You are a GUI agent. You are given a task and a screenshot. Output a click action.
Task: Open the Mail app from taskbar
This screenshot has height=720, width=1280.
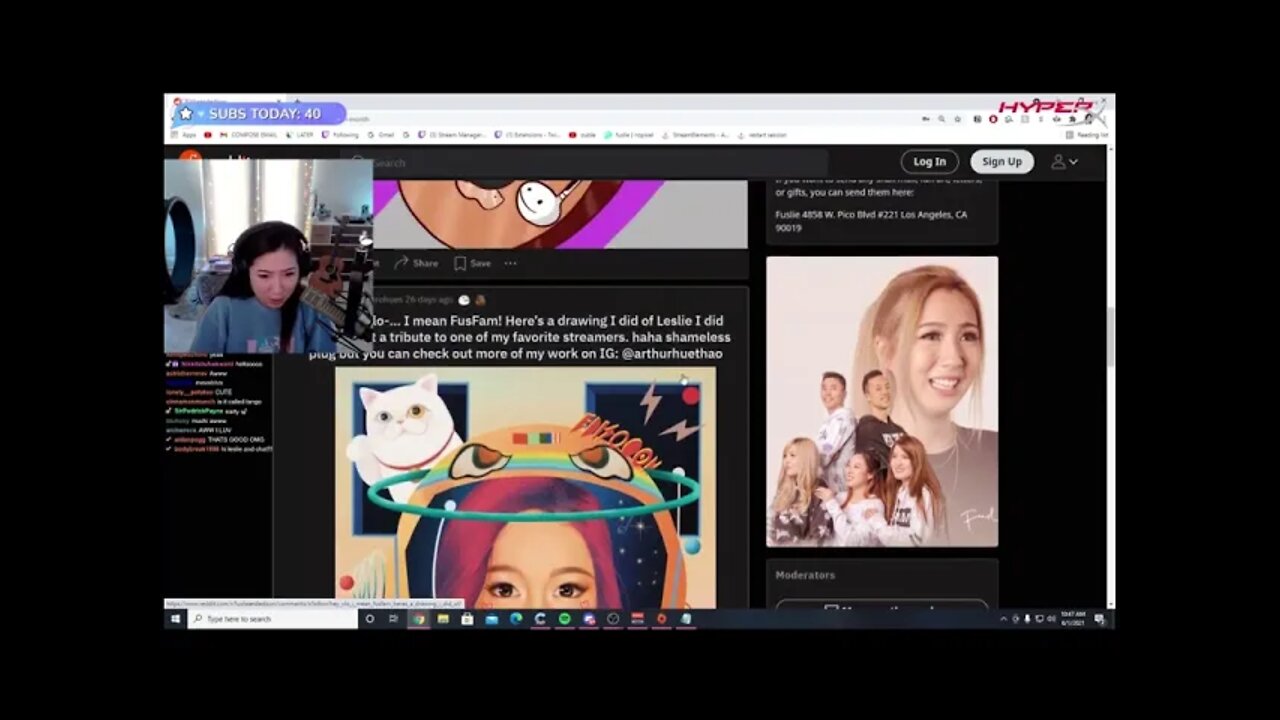pyautogui.click(x=491, y=619)
